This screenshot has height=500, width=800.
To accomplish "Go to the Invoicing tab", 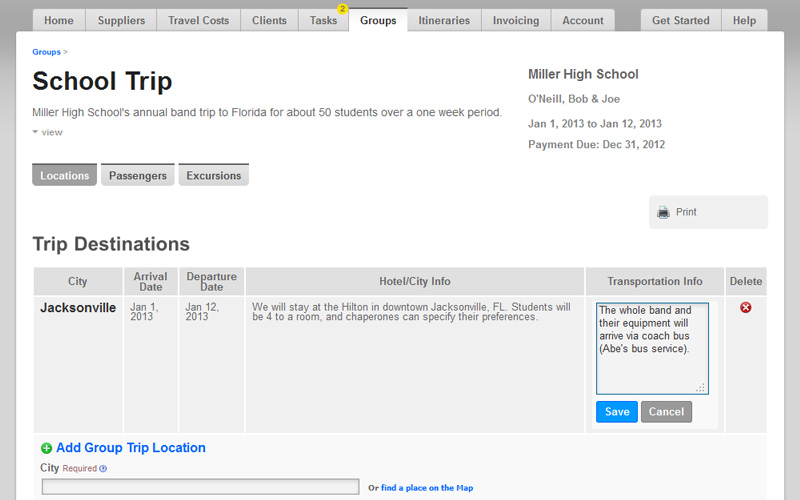I will point(516,20).
